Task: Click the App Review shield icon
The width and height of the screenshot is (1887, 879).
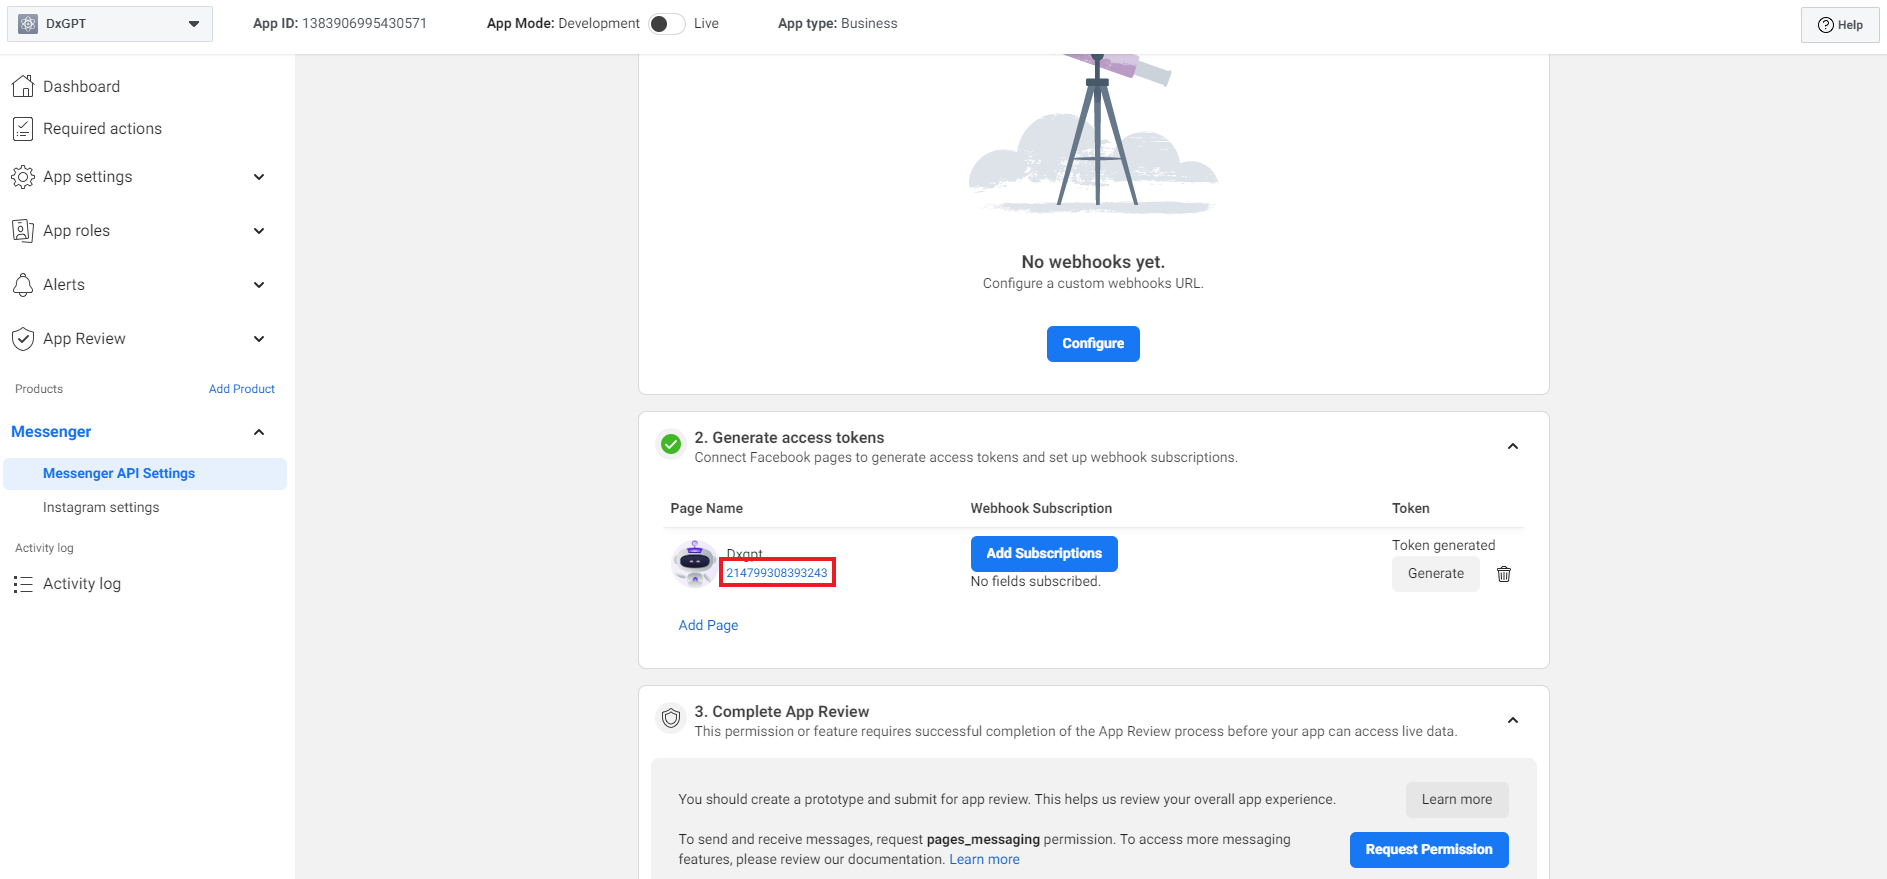Action: (23, 339)
